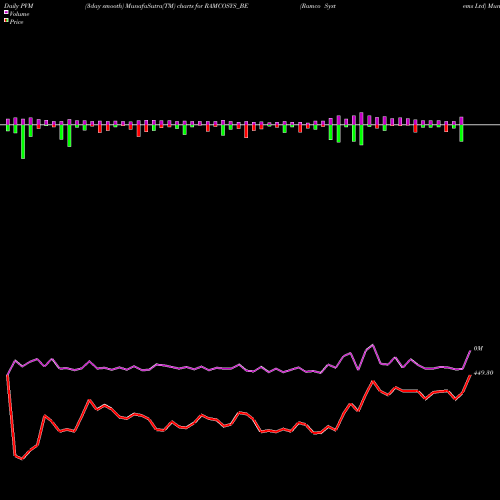
Task: Click the Price legend color swatch
Action: click(6, 21)
